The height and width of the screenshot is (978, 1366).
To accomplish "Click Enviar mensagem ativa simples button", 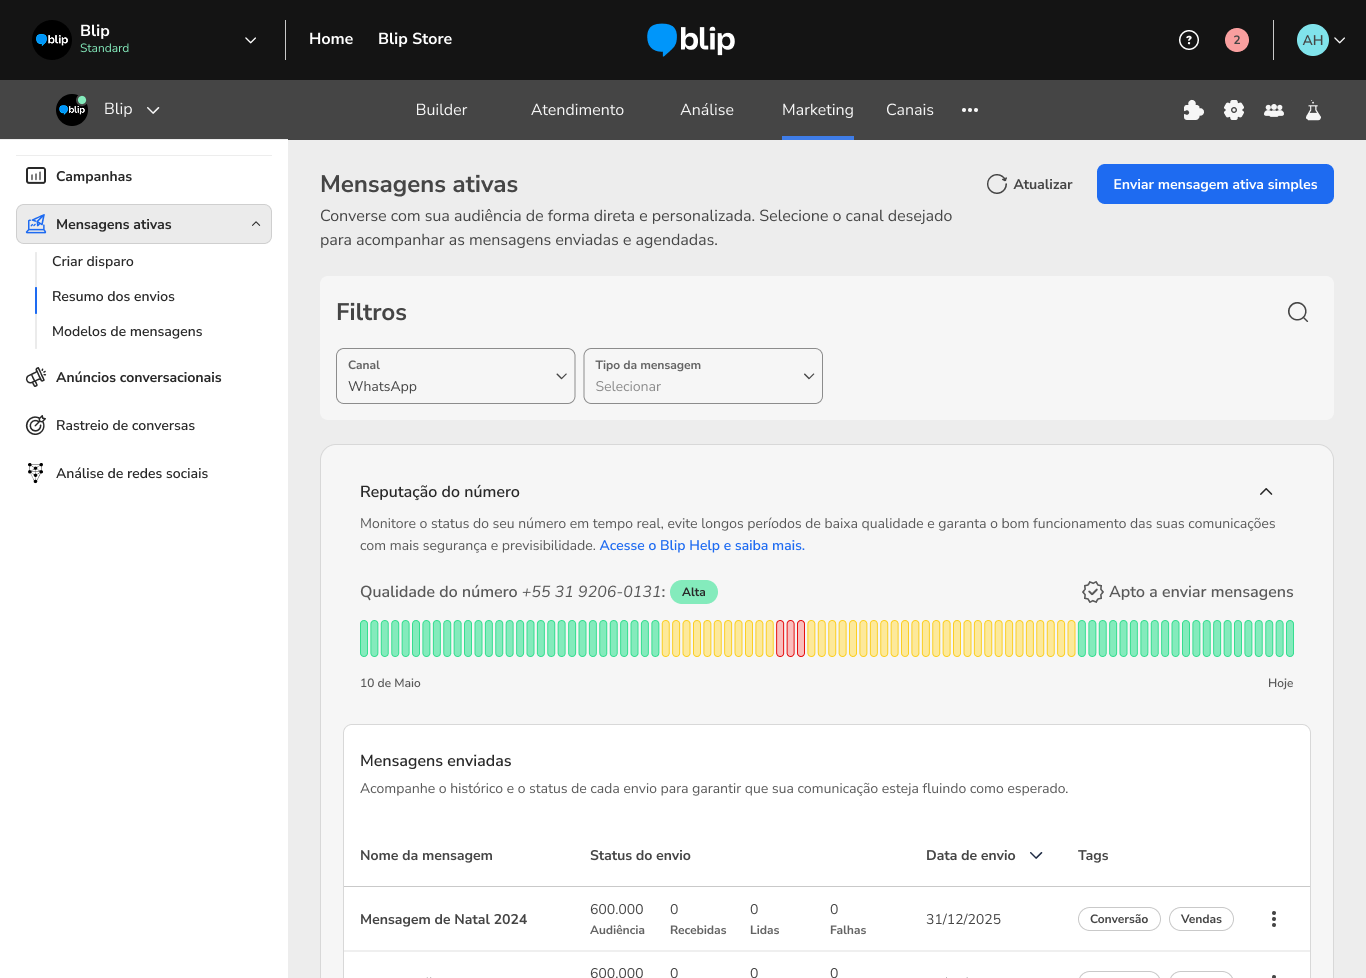I will pos(1214,184).
